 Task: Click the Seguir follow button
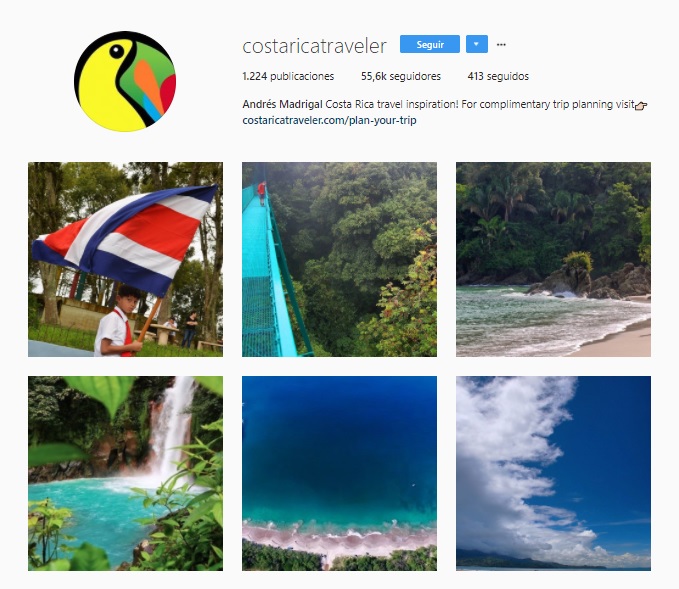coord(430,44)
